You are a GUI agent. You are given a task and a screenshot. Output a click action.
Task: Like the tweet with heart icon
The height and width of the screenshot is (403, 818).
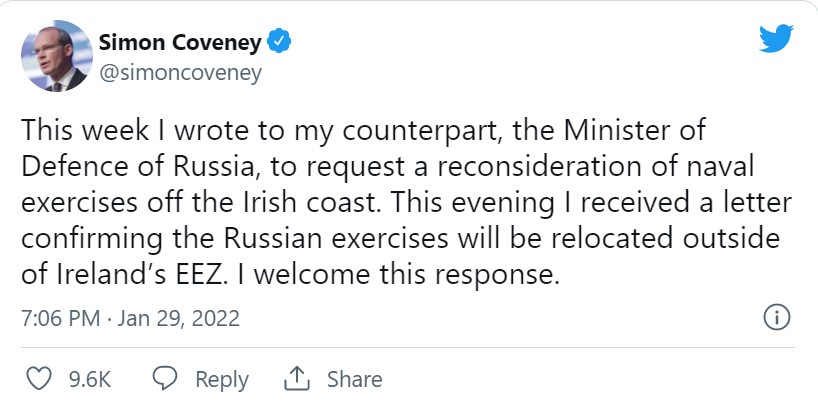[x=39, y=379]
